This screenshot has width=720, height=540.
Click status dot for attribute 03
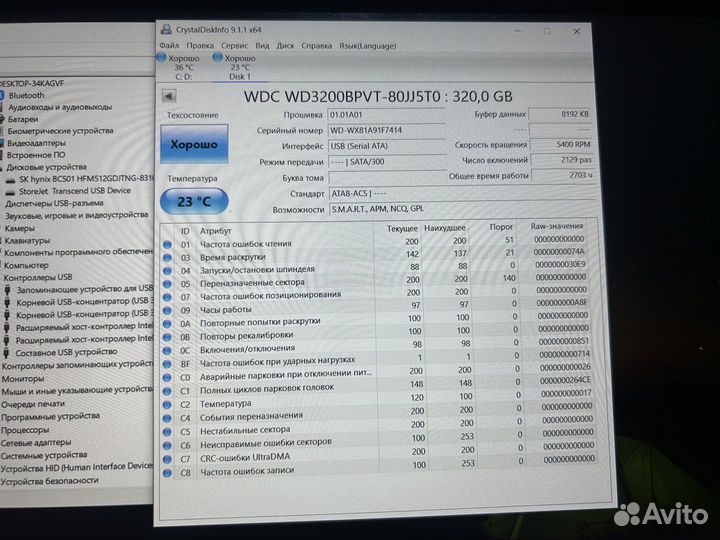tap(167, 258)
